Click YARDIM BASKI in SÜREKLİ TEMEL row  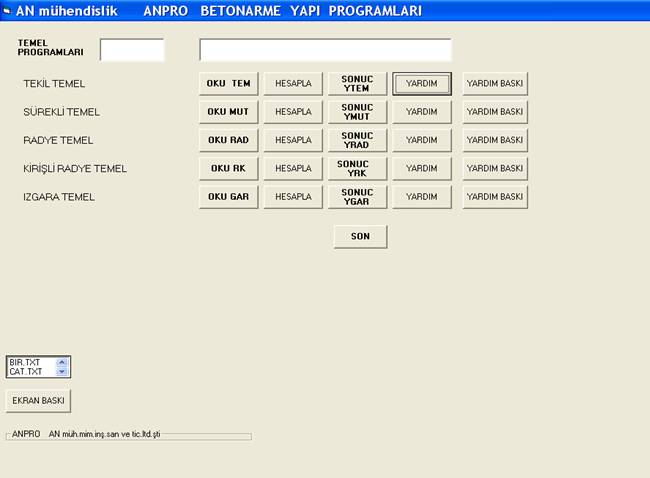tap(495, 112)
